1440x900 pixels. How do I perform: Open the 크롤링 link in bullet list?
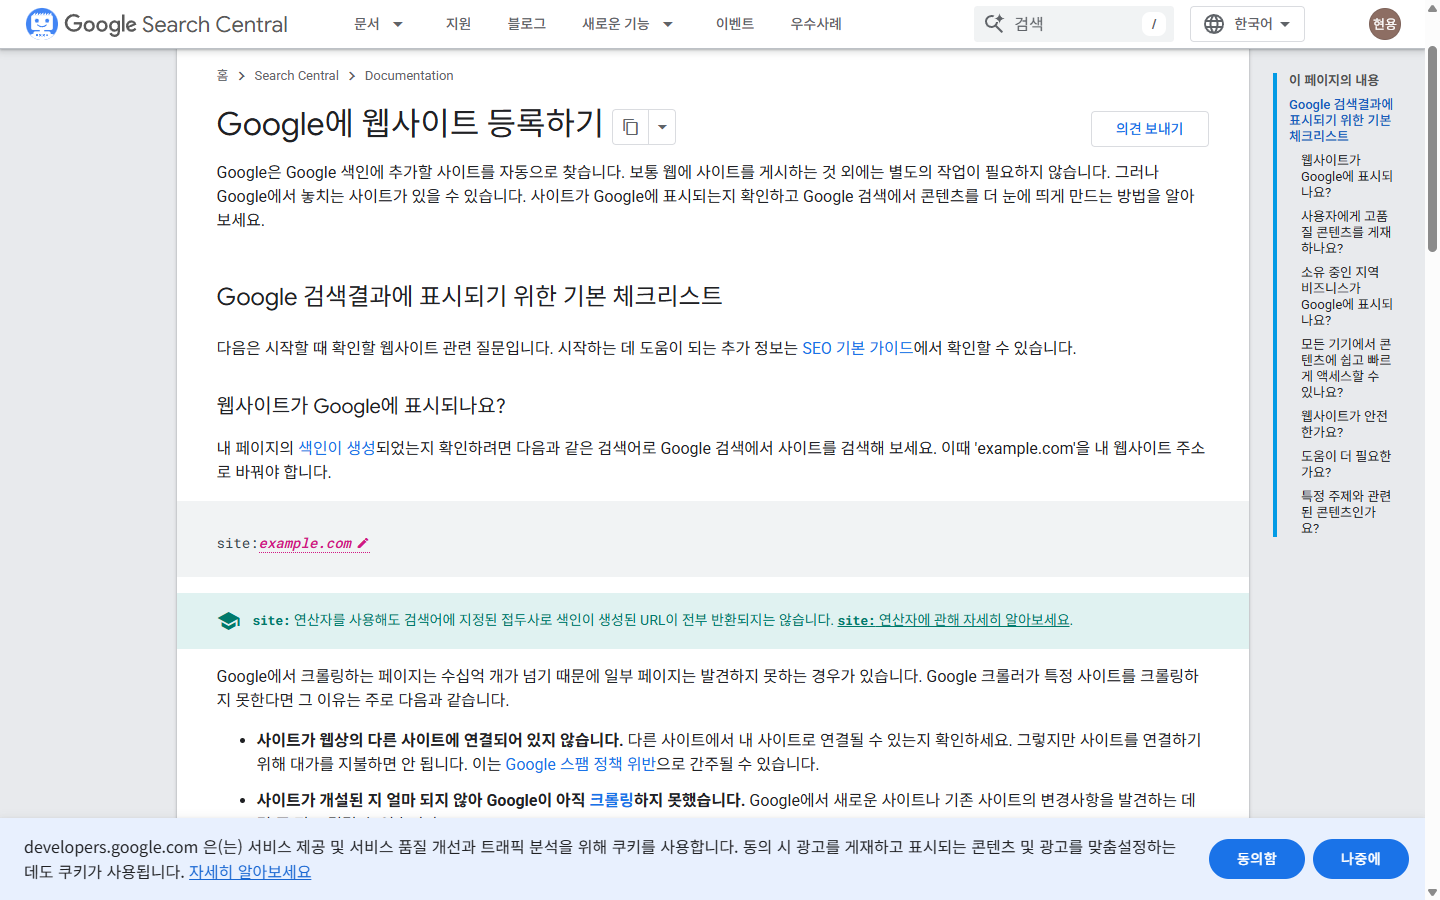[611, 800]
